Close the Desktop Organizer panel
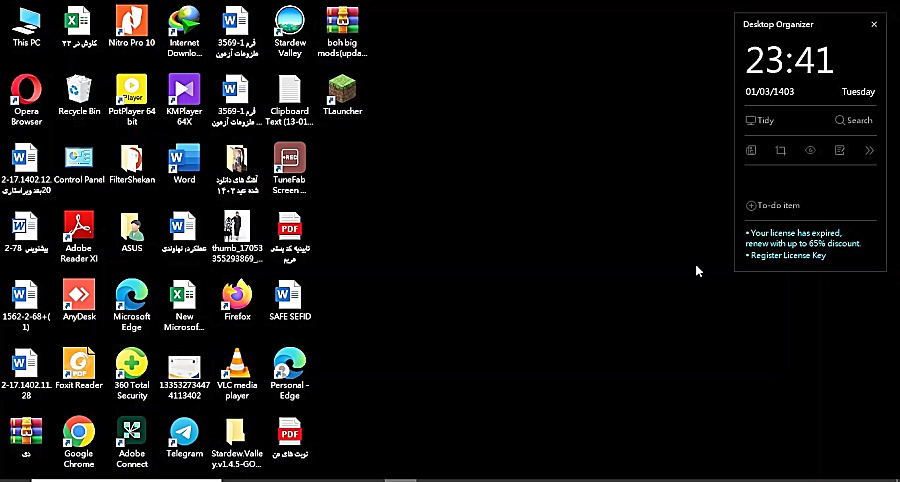The width and height of the screenshot is (900, 482). click(874, 24)
